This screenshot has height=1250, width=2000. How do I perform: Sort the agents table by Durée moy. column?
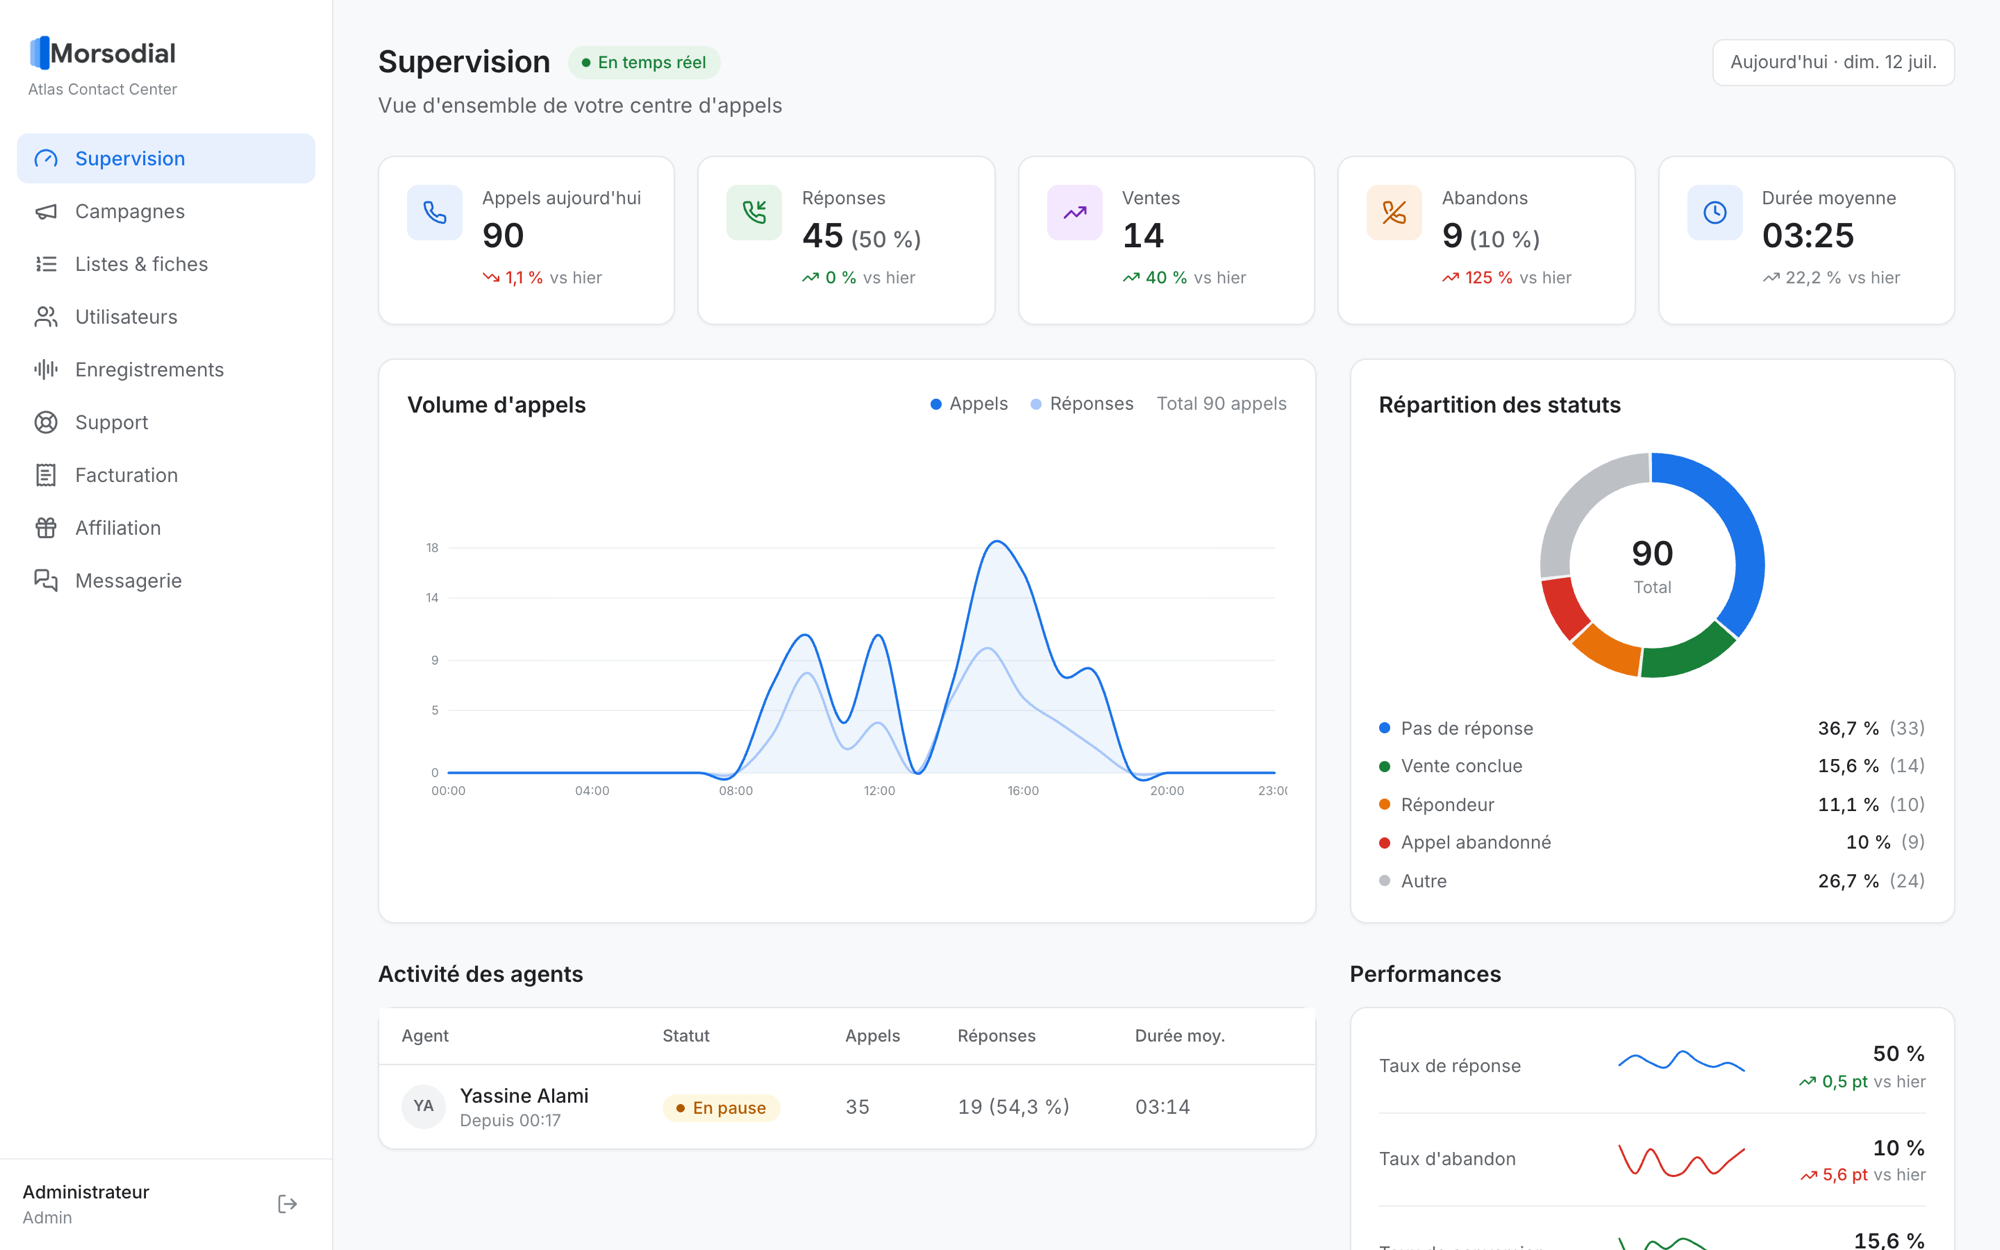pyautogui.click(x=1179, y=1036)
